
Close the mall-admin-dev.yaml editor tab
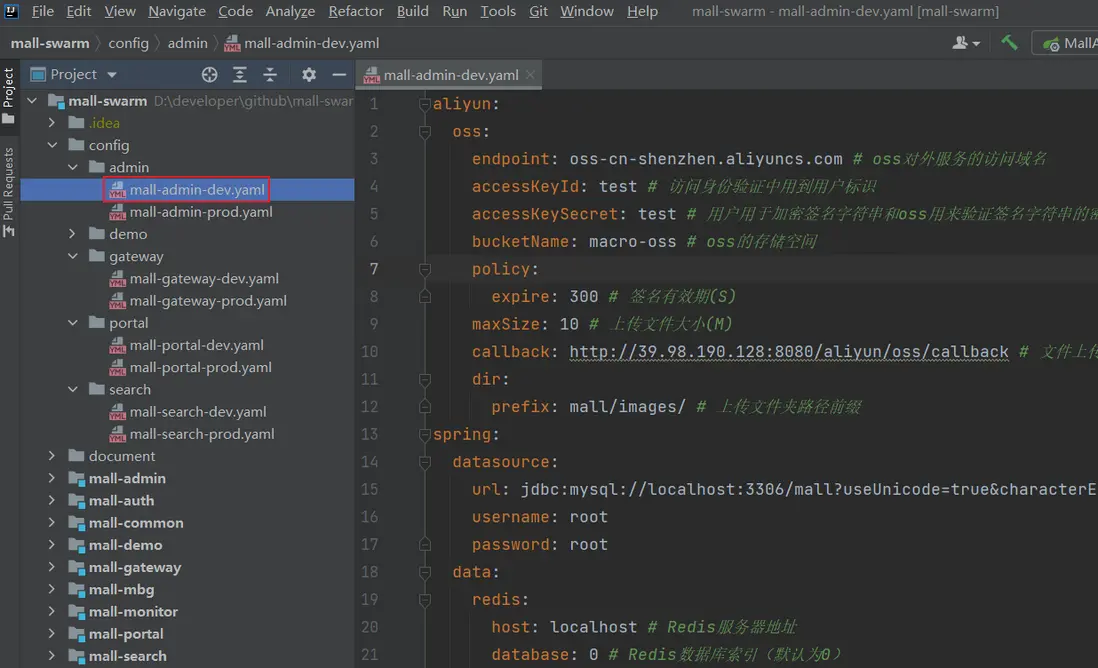tap(530, 75)
